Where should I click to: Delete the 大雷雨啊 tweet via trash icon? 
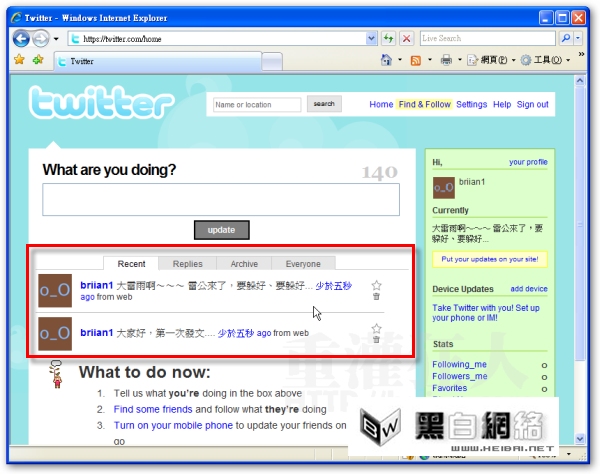[x=377, y=296]
